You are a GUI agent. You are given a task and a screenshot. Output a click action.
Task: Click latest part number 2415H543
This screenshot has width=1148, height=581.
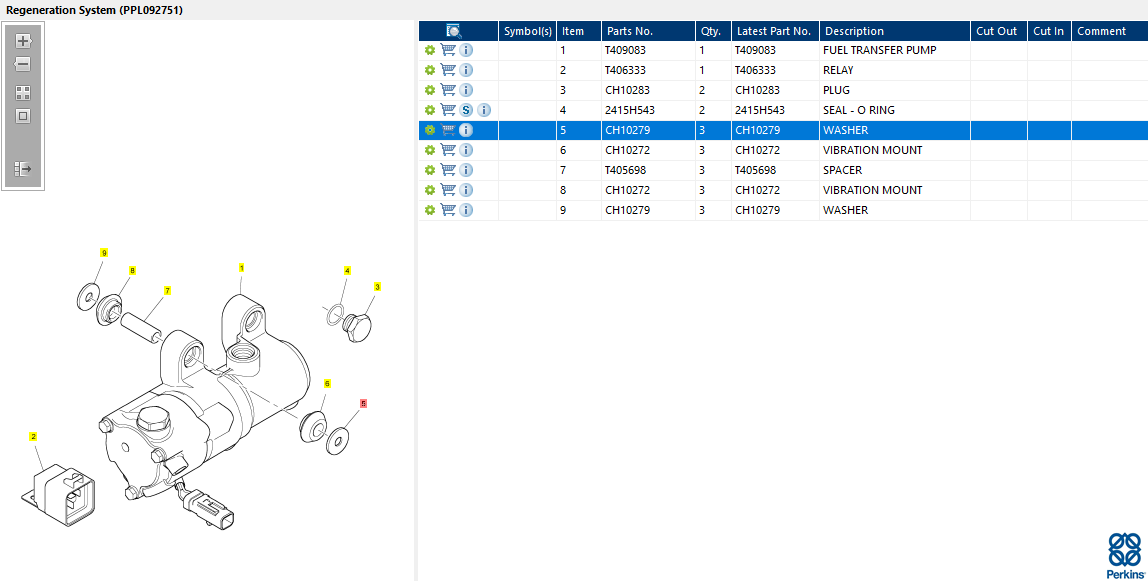(x=760, y=110)
